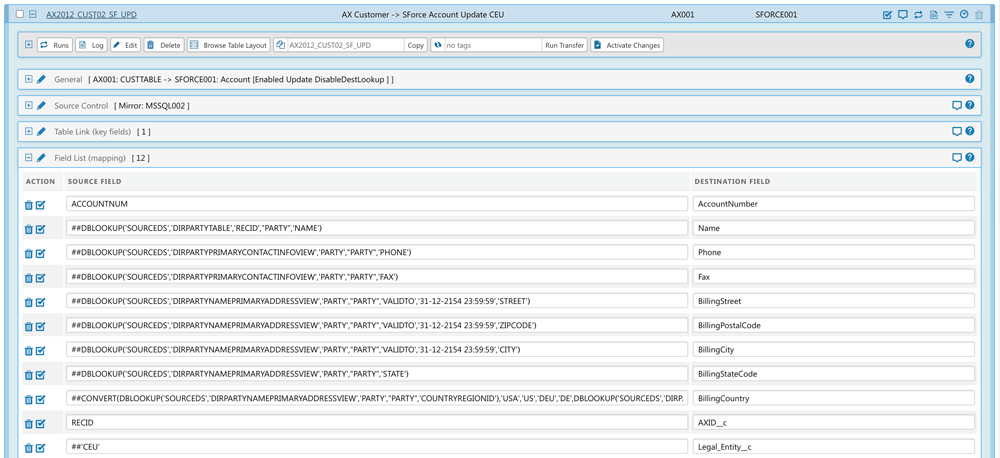Image resolution: width=1000 pixels, height=458 pixels.
Task: Click the pencil icon beside Source Control
Action: pos(41,105)
